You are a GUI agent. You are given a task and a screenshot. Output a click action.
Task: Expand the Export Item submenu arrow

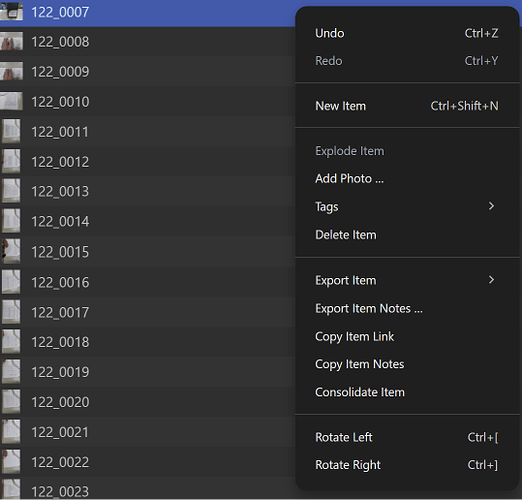coord(491,280)
